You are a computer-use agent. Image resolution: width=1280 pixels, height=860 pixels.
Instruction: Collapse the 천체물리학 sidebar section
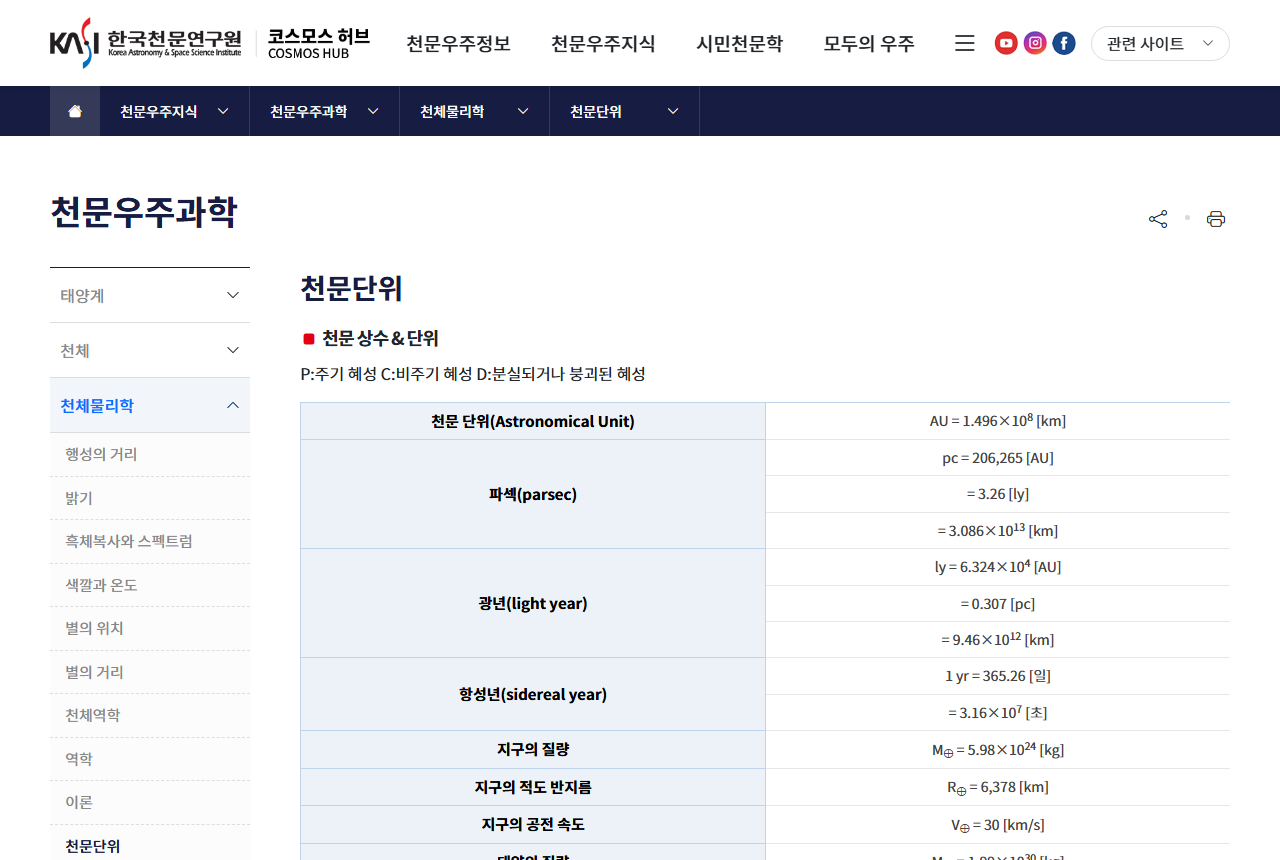pyautogui.click(x=150, y=405)
